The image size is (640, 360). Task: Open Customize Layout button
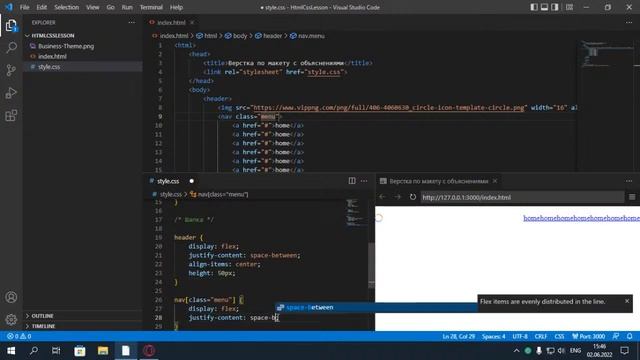point(569,7)
